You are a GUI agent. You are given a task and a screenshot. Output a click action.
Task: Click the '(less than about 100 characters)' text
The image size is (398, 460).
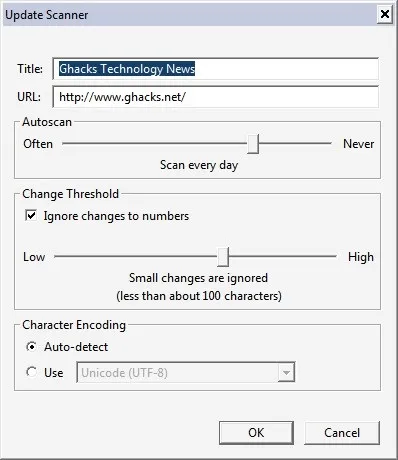pyautogui.click(x=199, y=296)
